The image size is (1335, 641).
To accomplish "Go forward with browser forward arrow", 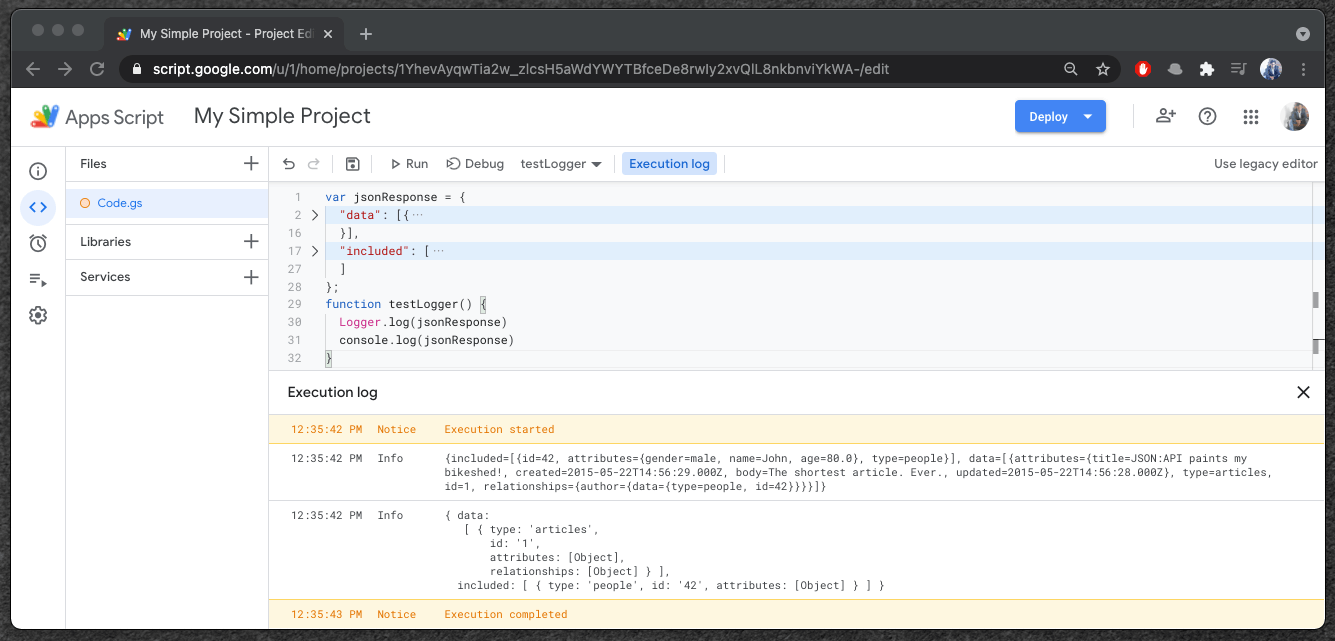I will pyautogui.click(x=65, y=69).
